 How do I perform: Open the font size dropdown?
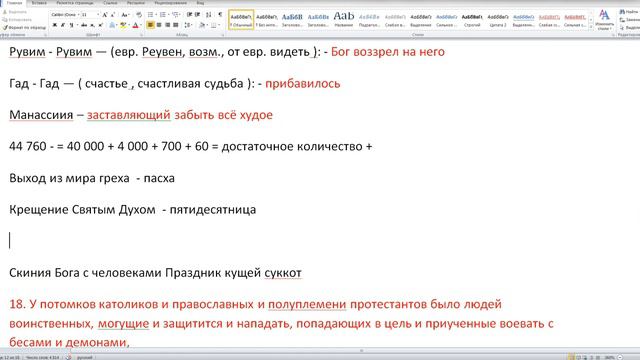pyautogui.click(x=98, y=15)
